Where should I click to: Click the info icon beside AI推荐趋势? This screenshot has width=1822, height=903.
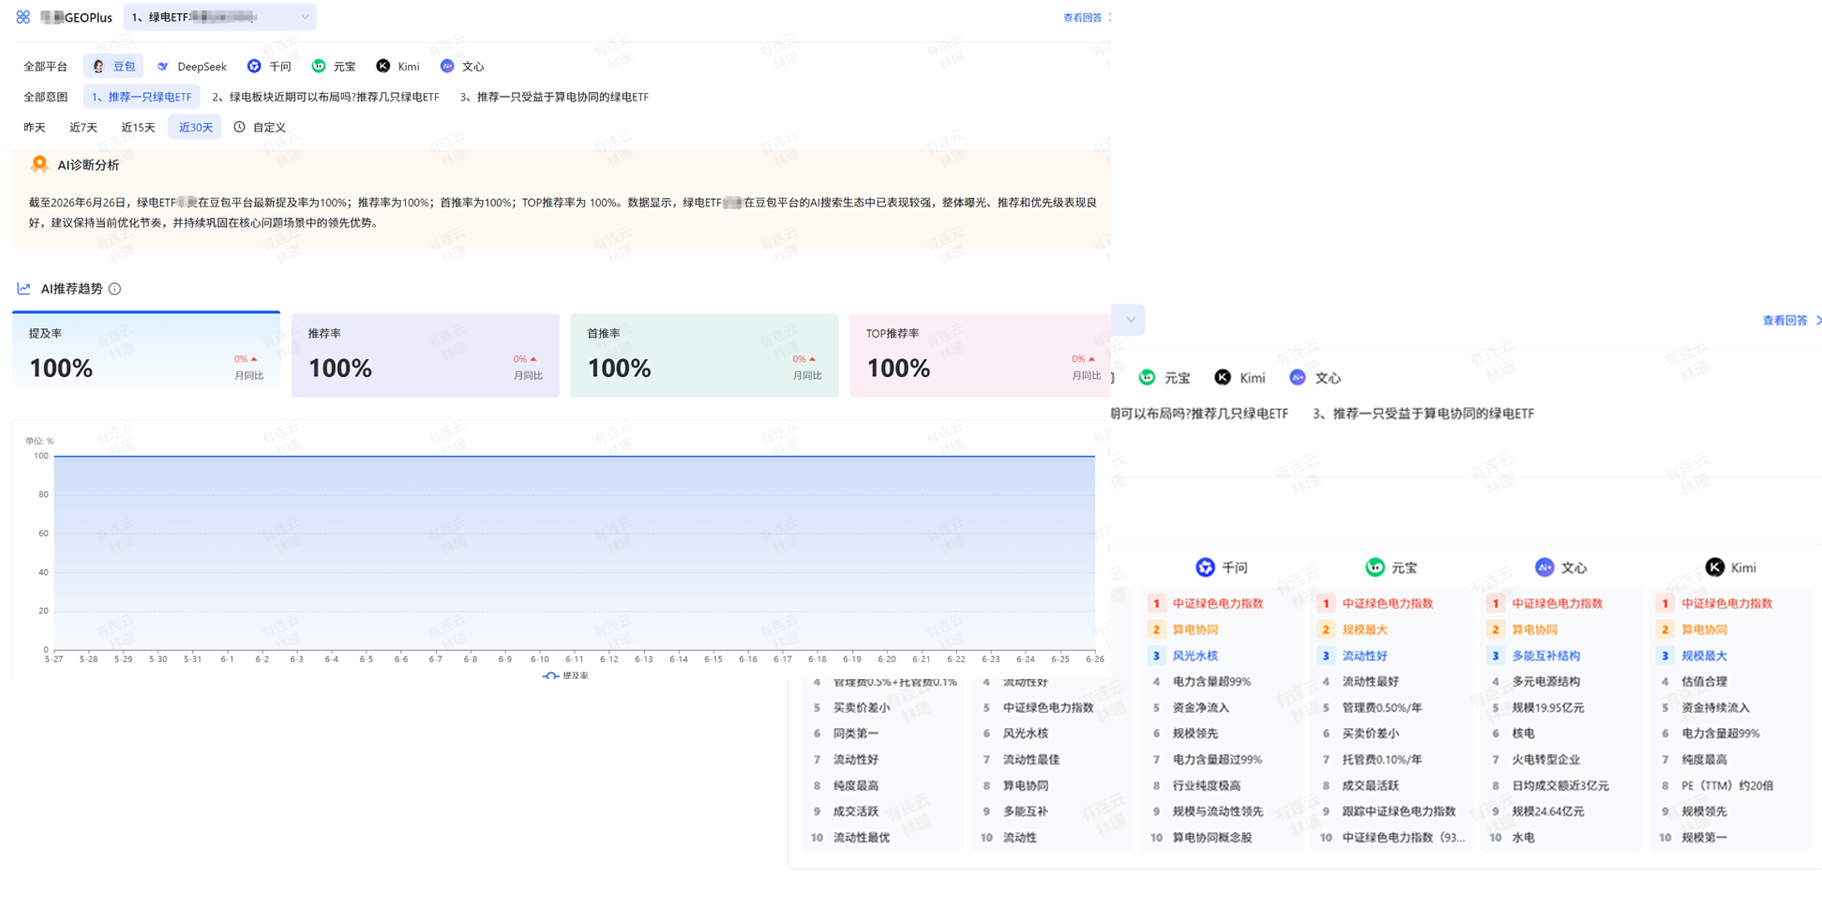[x=115, y=288]
